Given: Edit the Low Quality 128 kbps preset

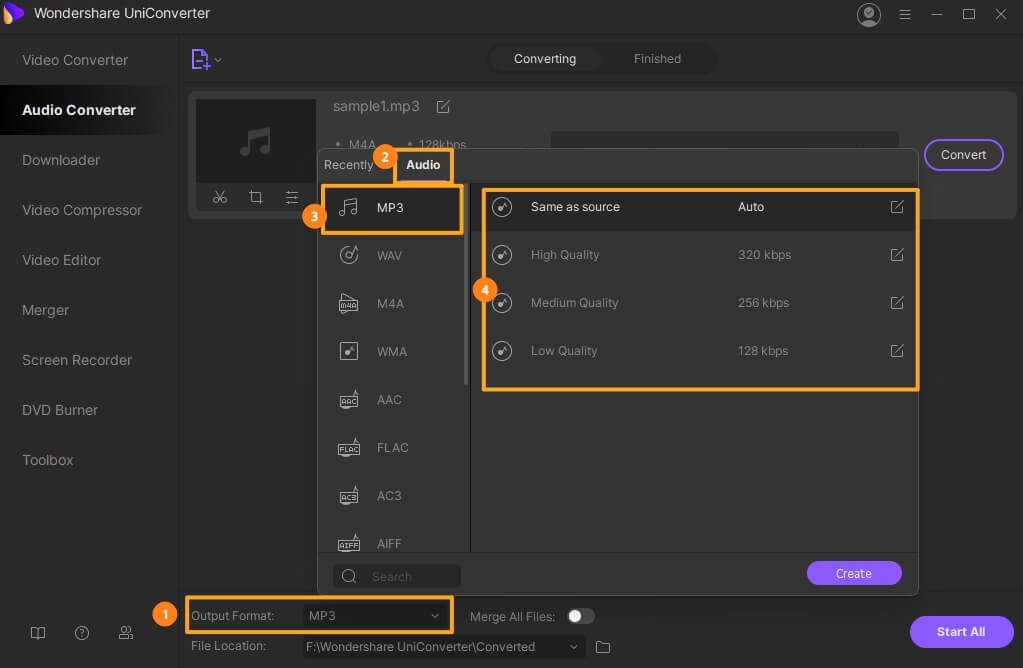Looking at the screenshot, I should (x=897, y=351).
